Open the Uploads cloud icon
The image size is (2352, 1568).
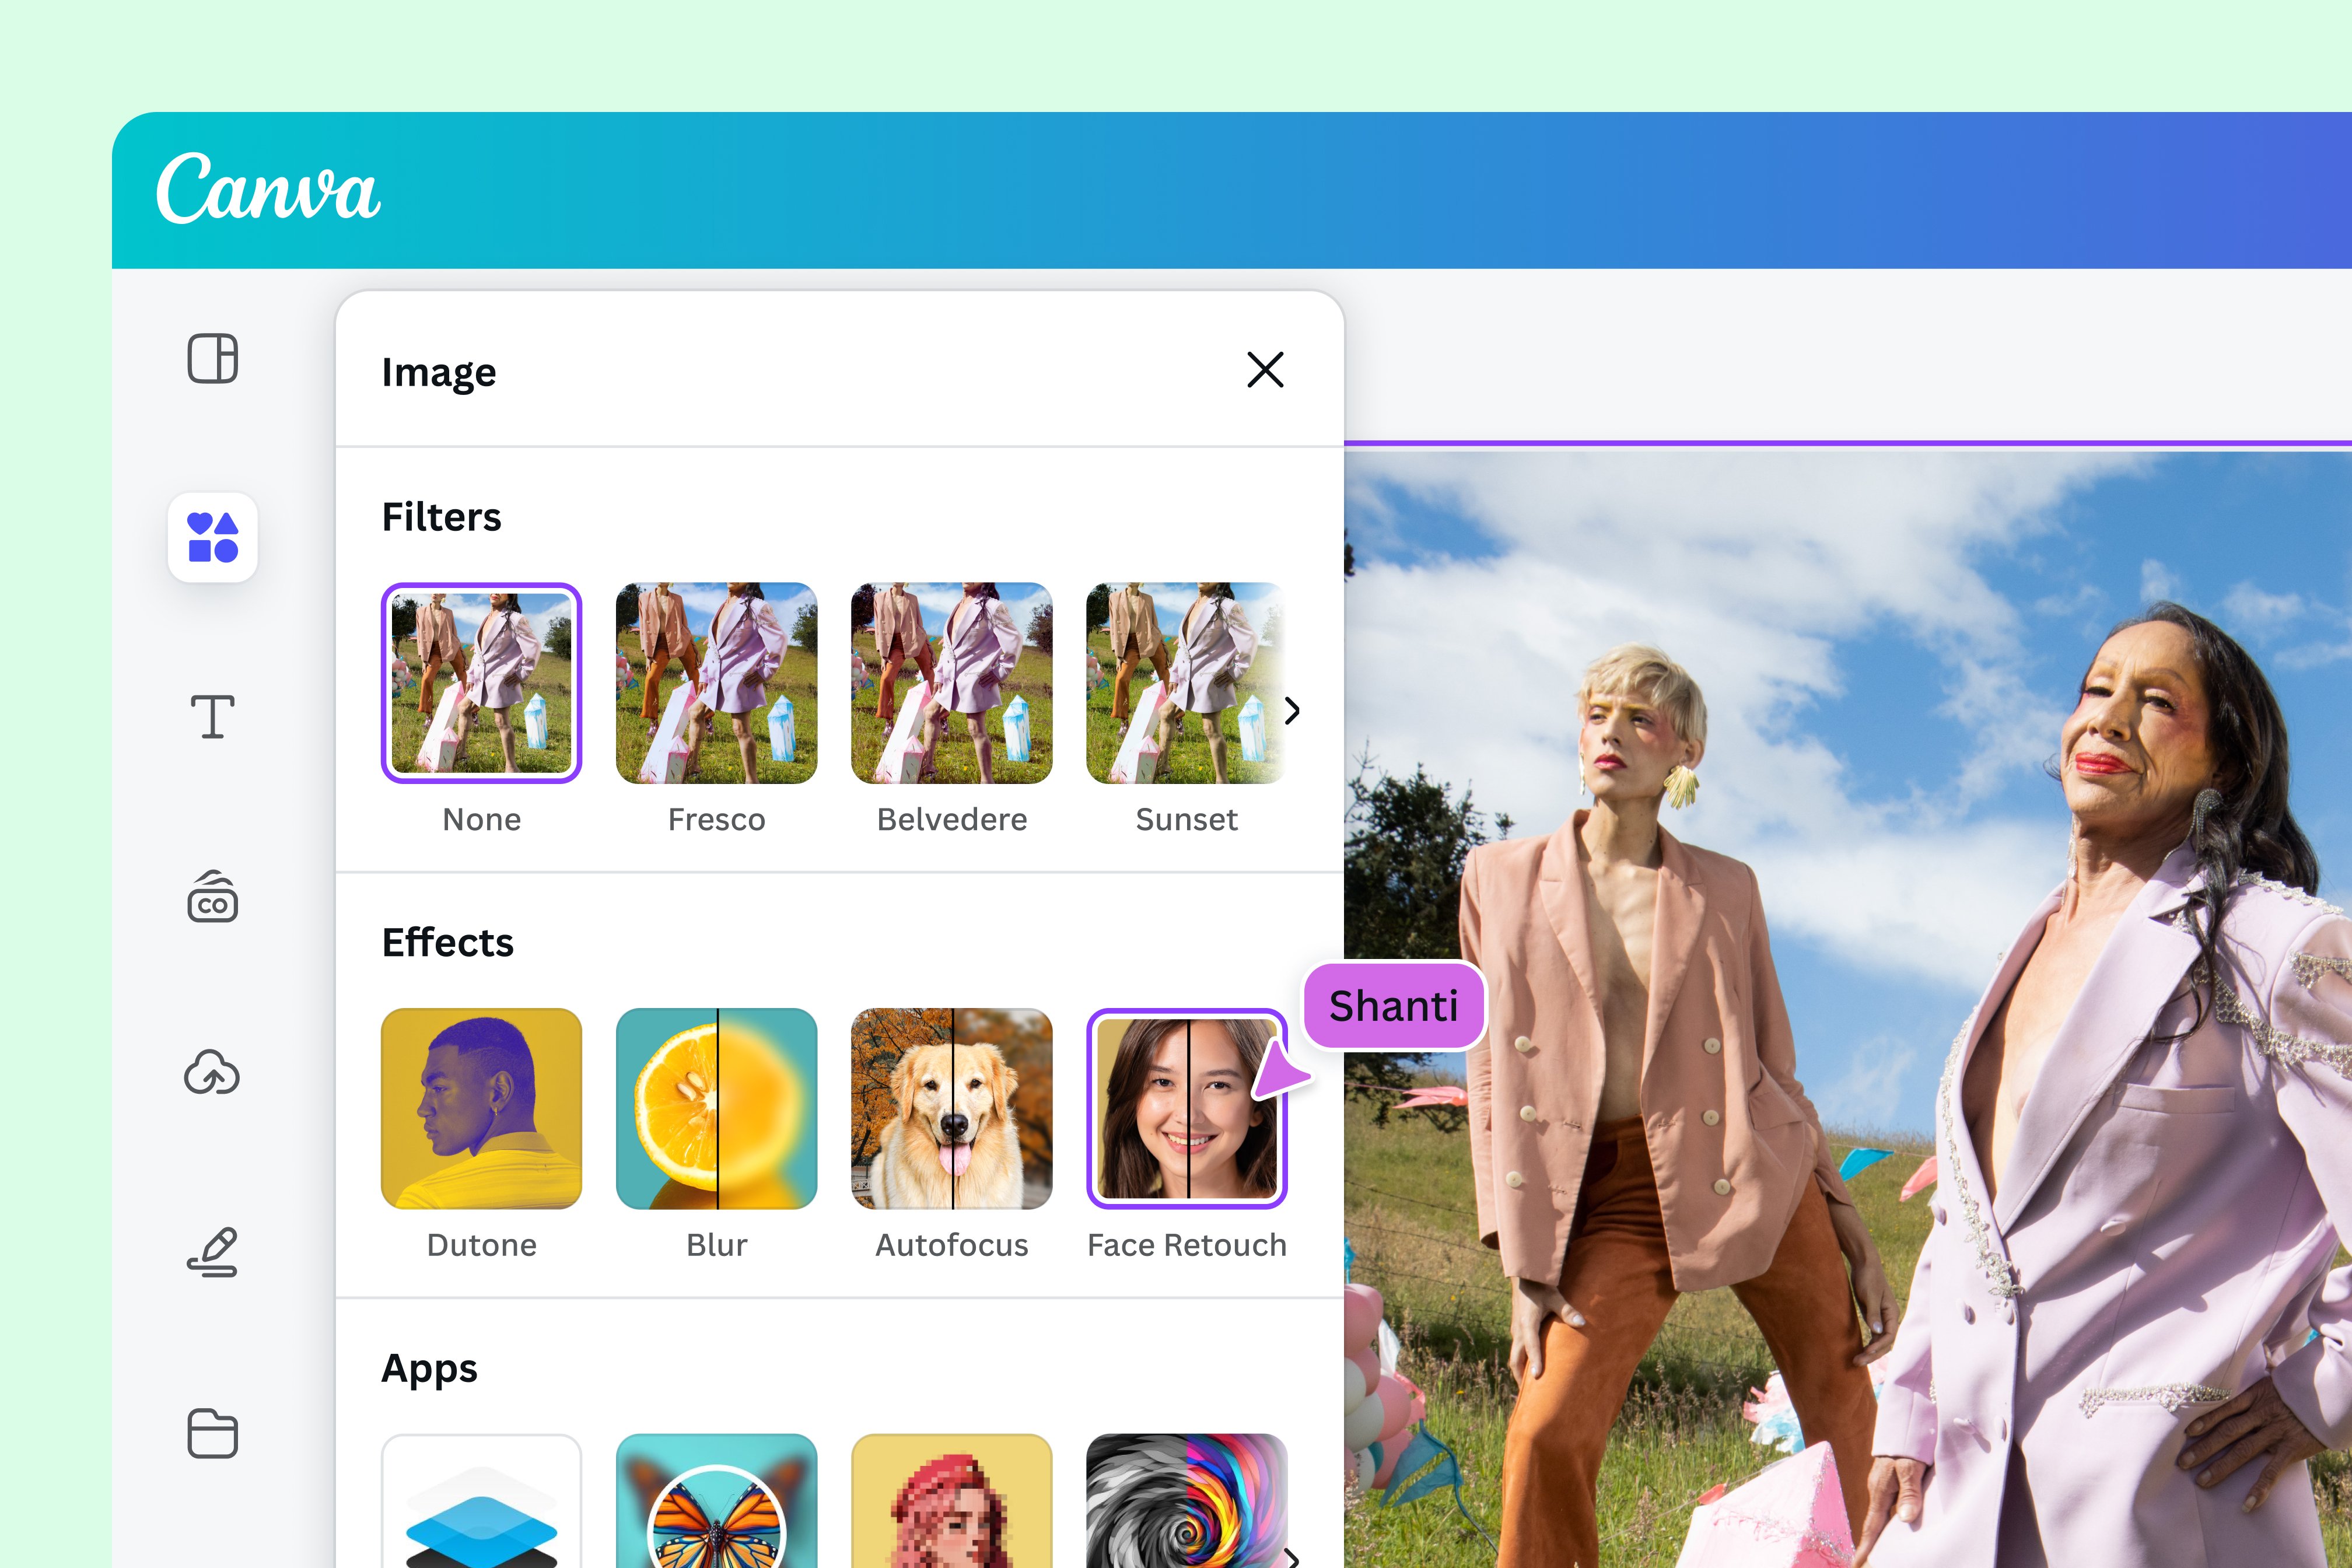click(x=212, y=1073)
